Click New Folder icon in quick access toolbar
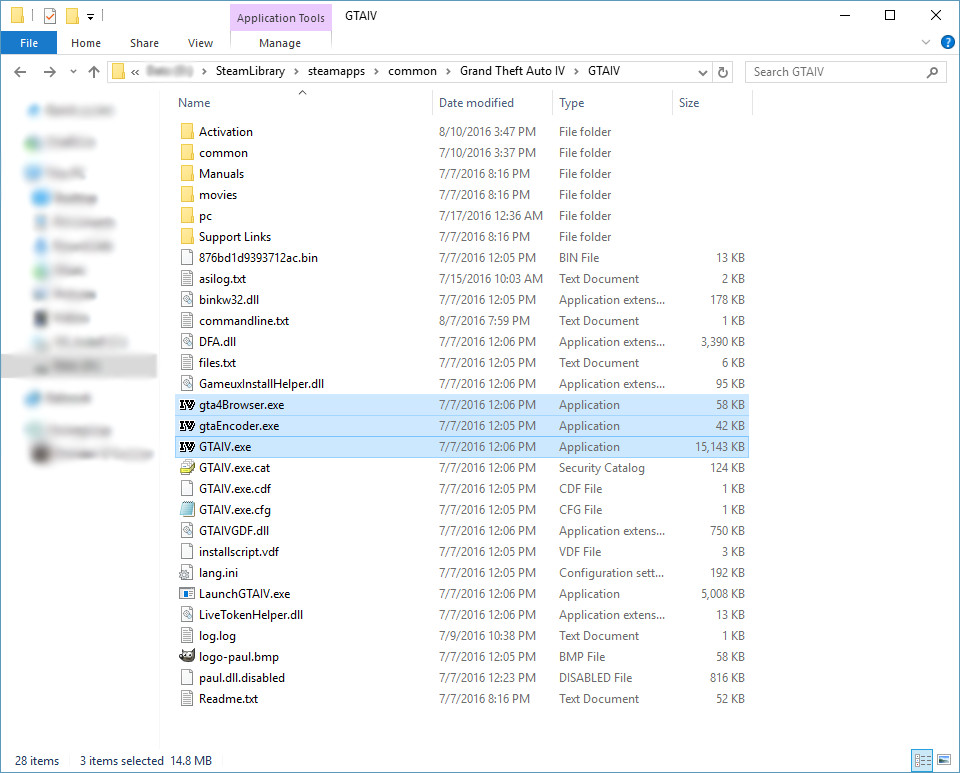The image size is (960, 773). click(x=72, y=16)
